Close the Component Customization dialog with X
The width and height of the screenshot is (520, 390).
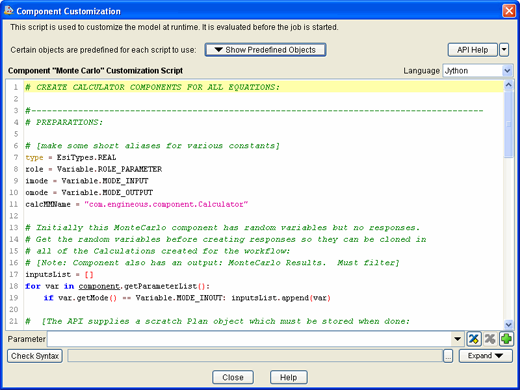(x=509, y=11)
